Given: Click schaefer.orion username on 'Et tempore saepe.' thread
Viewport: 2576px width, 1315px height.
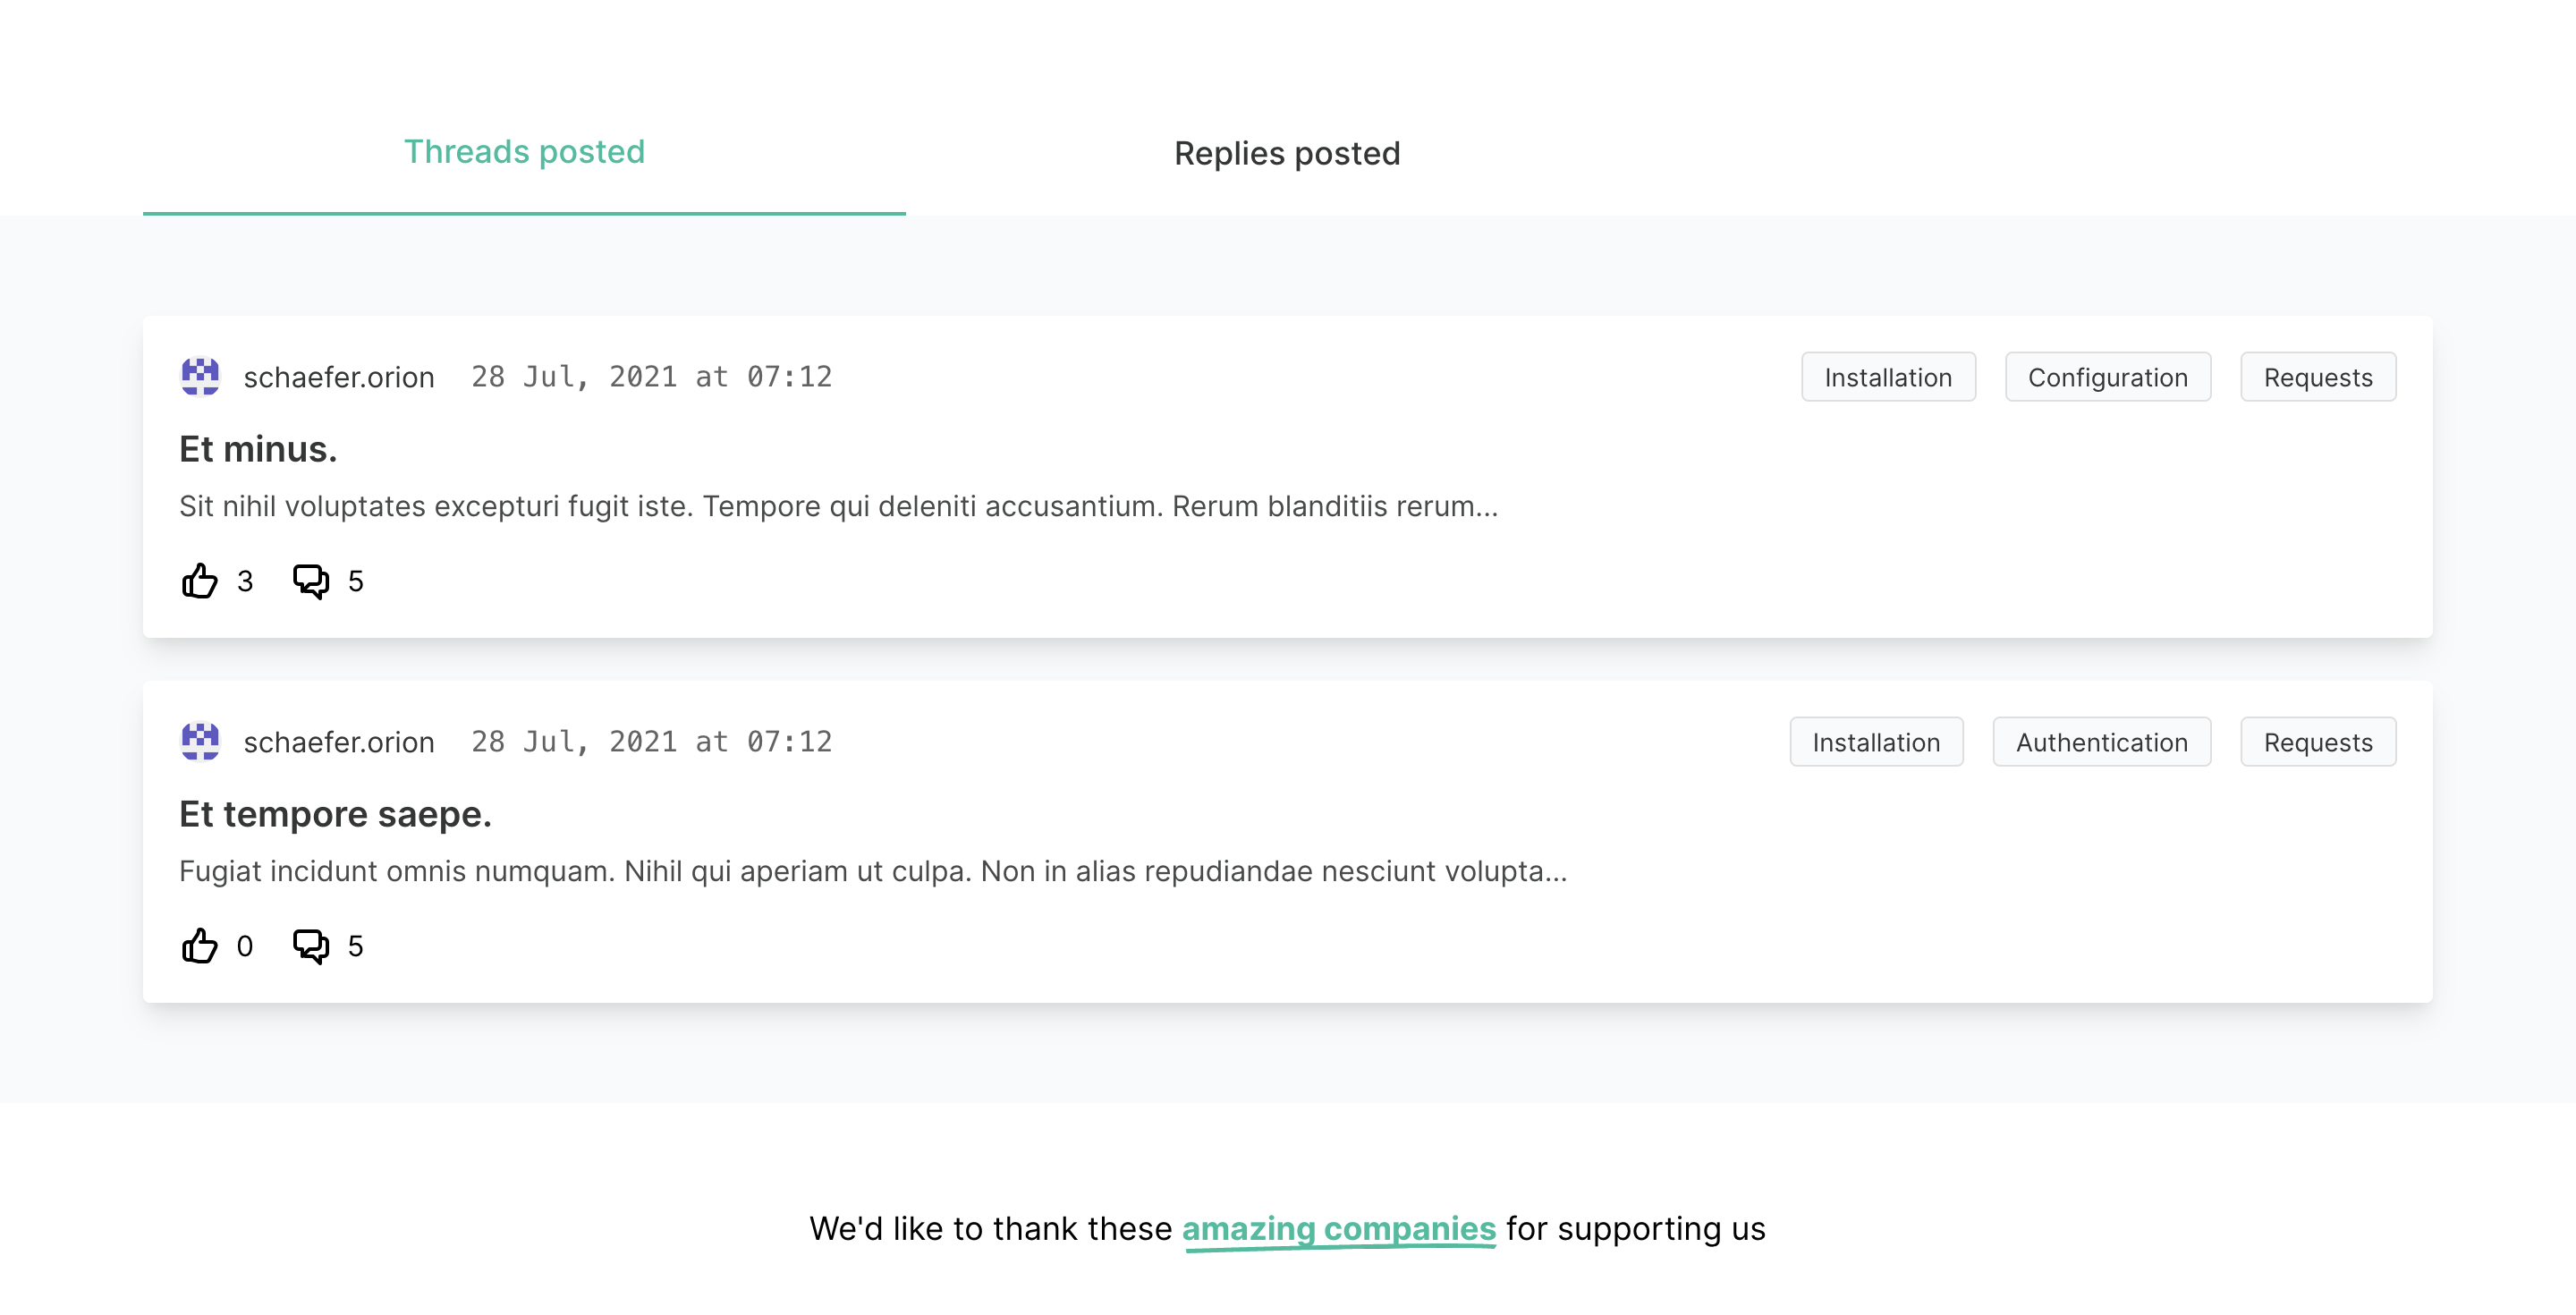Looking at the screenshot, I should 339,742.
